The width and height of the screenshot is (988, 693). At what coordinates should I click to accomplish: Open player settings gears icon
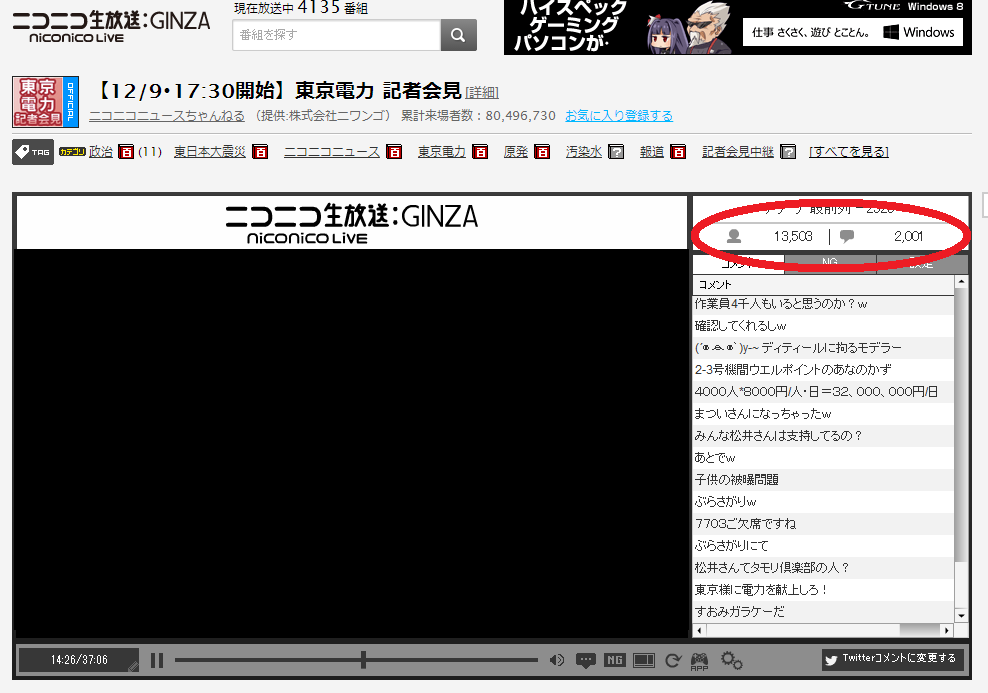732,660
